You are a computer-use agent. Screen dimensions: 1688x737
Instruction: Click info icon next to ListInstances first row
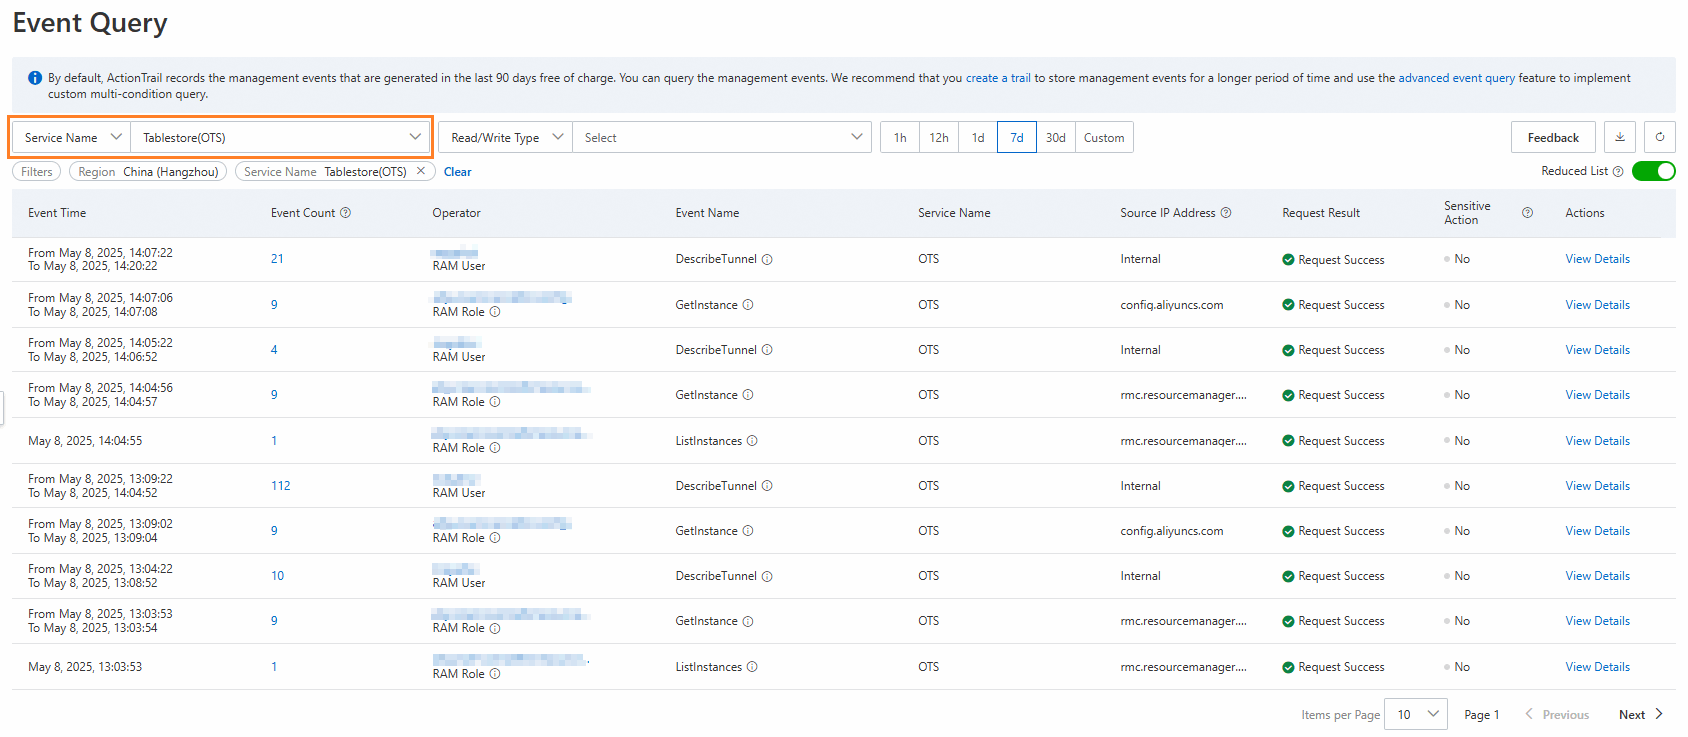coord(752,441)
